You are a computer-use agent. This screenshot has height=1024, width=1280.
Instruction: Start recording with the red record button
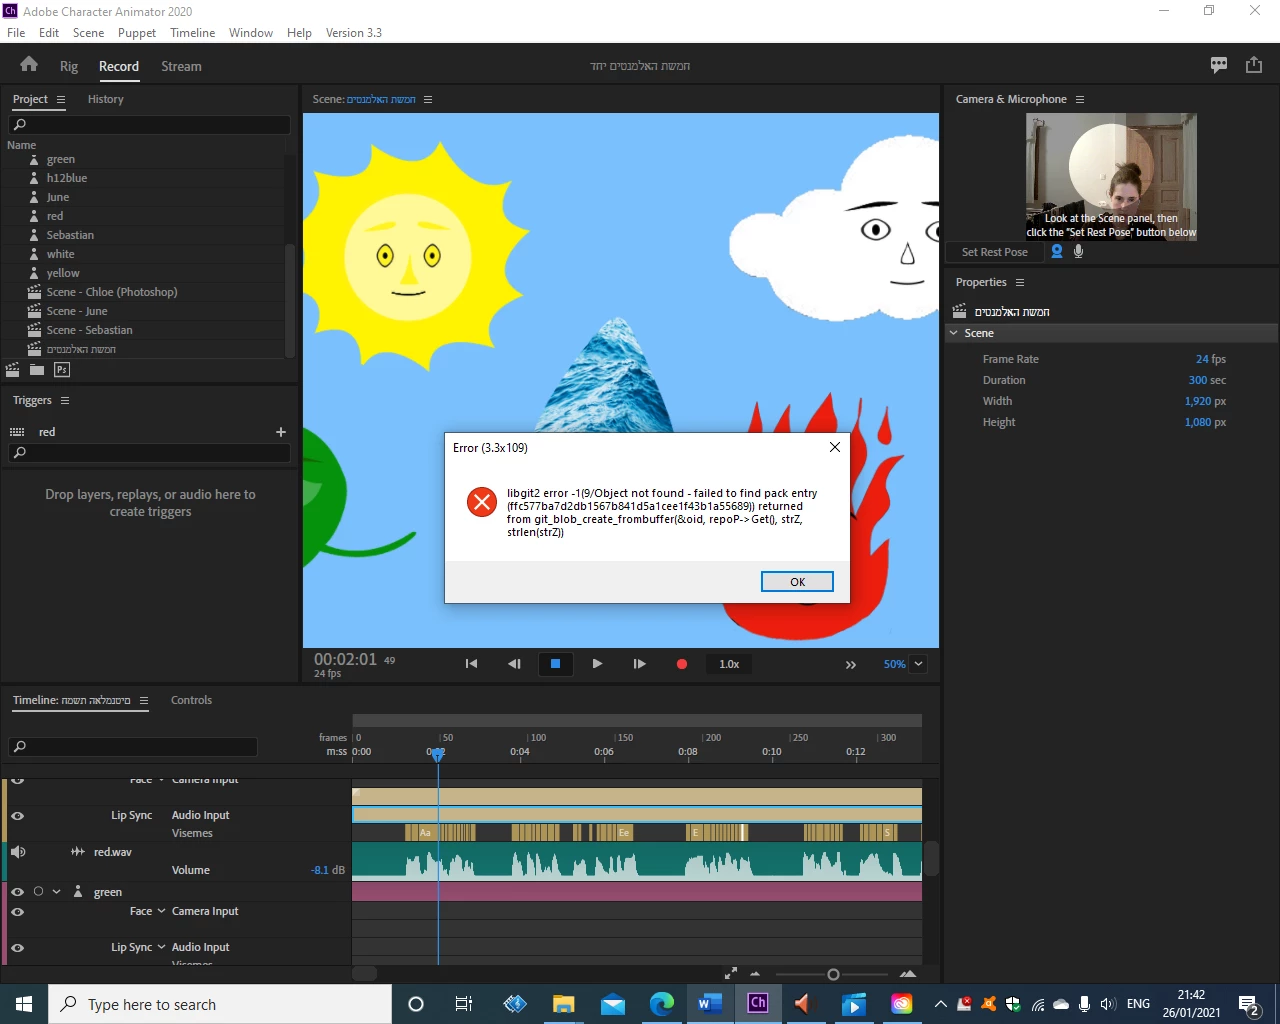point(682,664)
